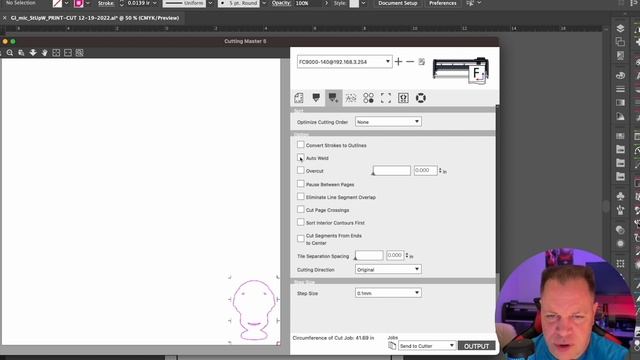
Task: Click the Tile Separation Spacing value field
Action: (395, 255)
